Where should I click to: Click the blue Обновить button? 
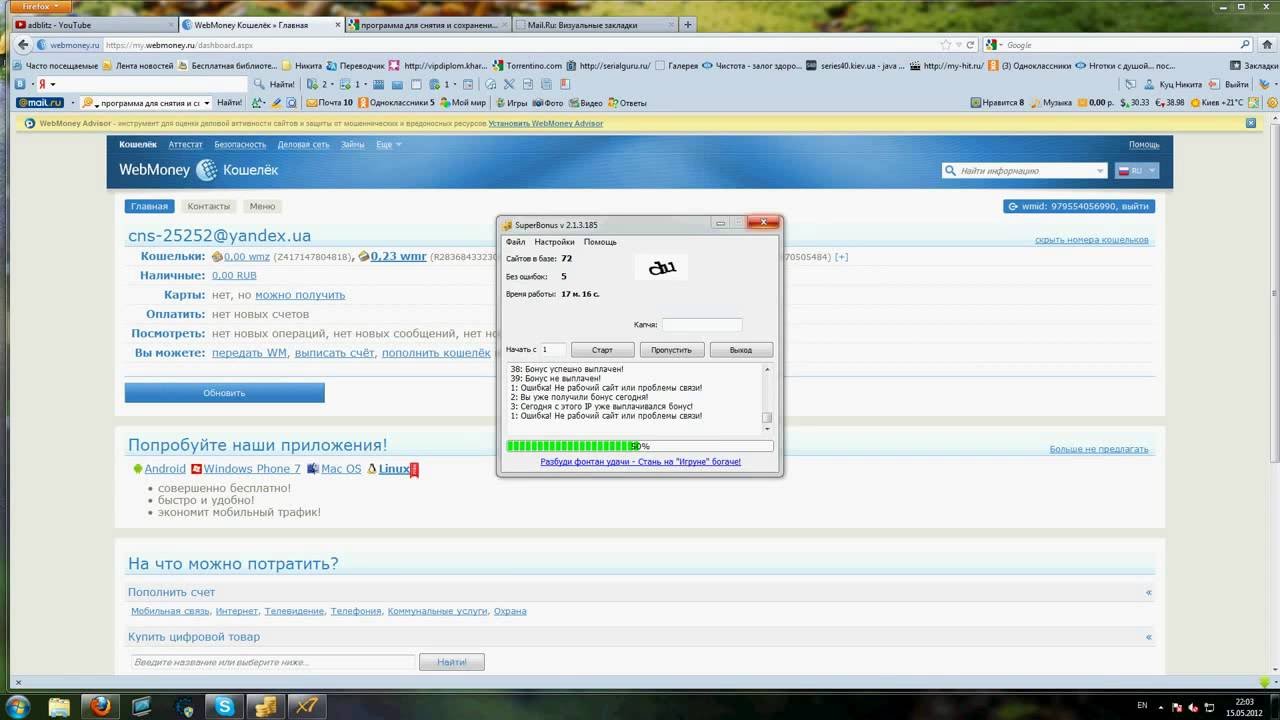click(224, 393)
